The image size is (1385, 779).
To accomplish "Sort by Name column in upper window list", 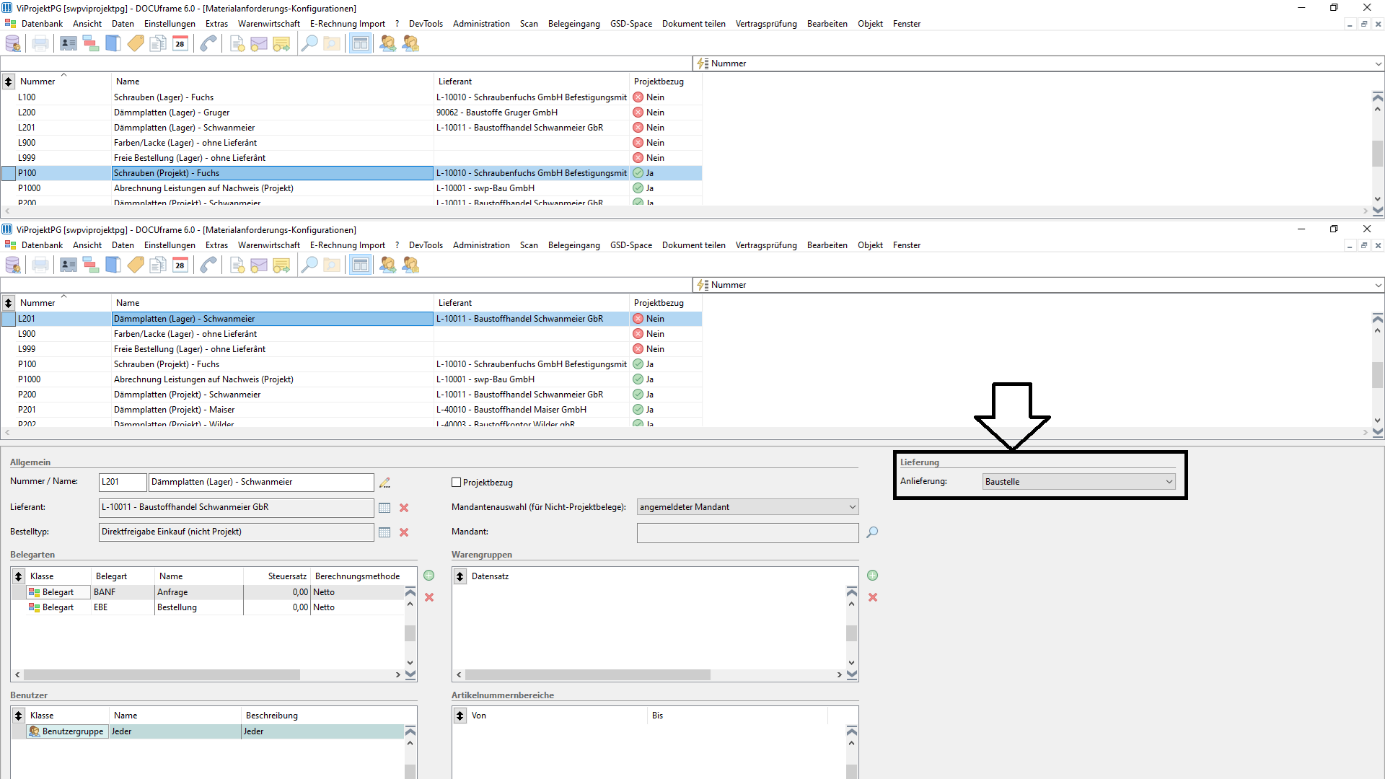I will pyautogui.click(x=273, y=81).
